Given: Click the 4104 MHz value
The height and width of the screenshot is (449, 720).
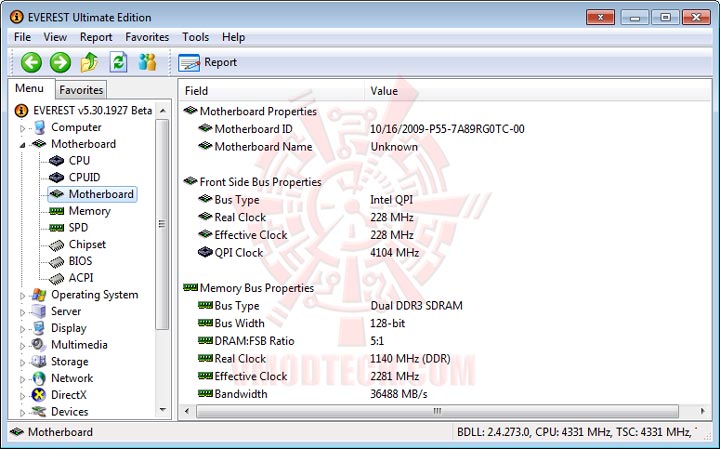Looking at the screenshot, I should point(394,253).
